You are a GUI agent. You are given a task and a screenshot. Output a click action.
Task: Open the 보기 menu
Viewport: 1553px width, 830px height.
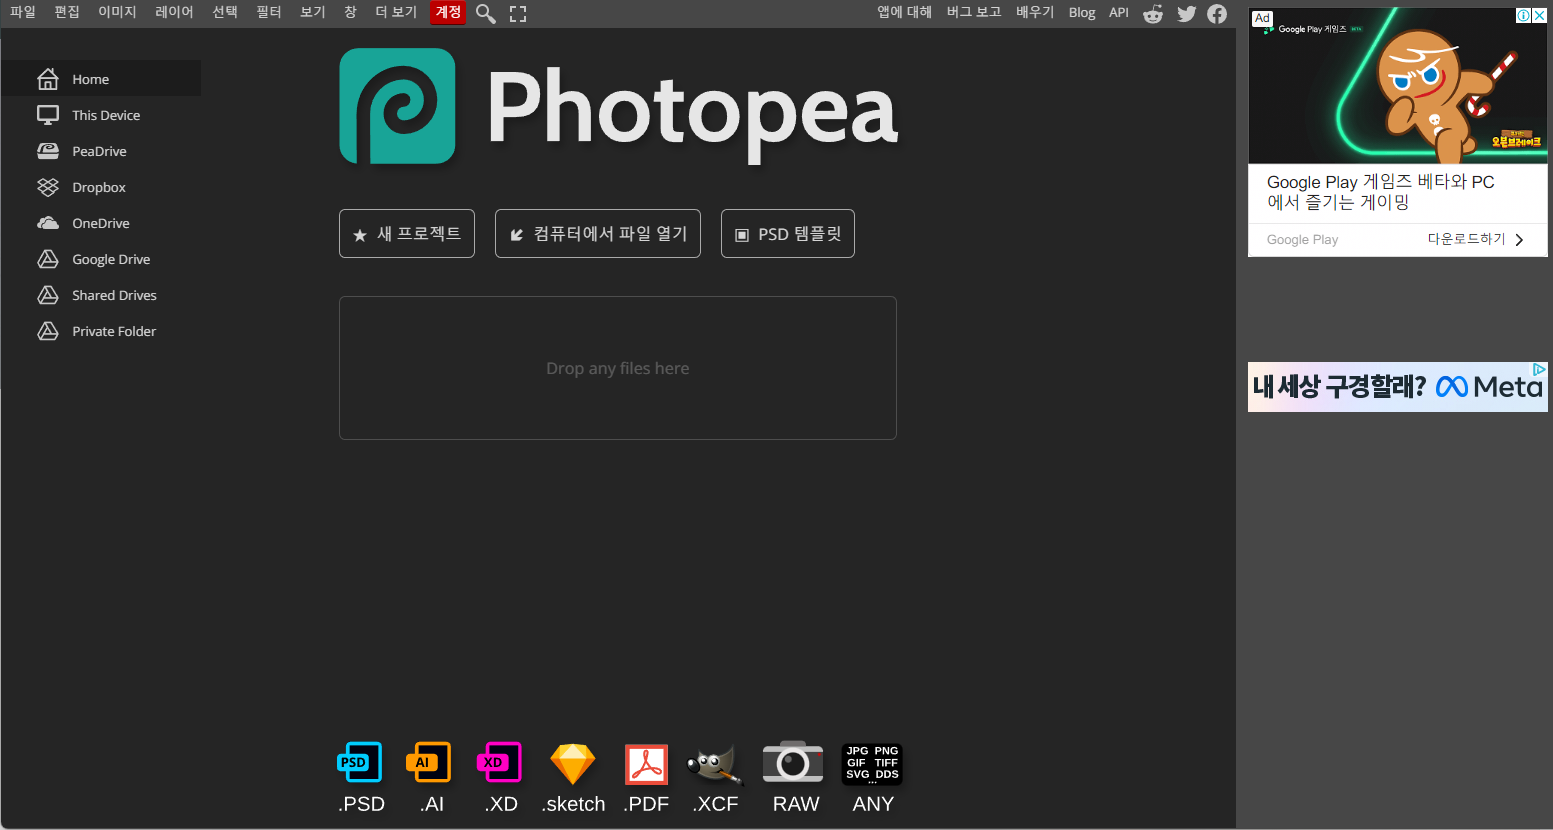click(313, 12)
